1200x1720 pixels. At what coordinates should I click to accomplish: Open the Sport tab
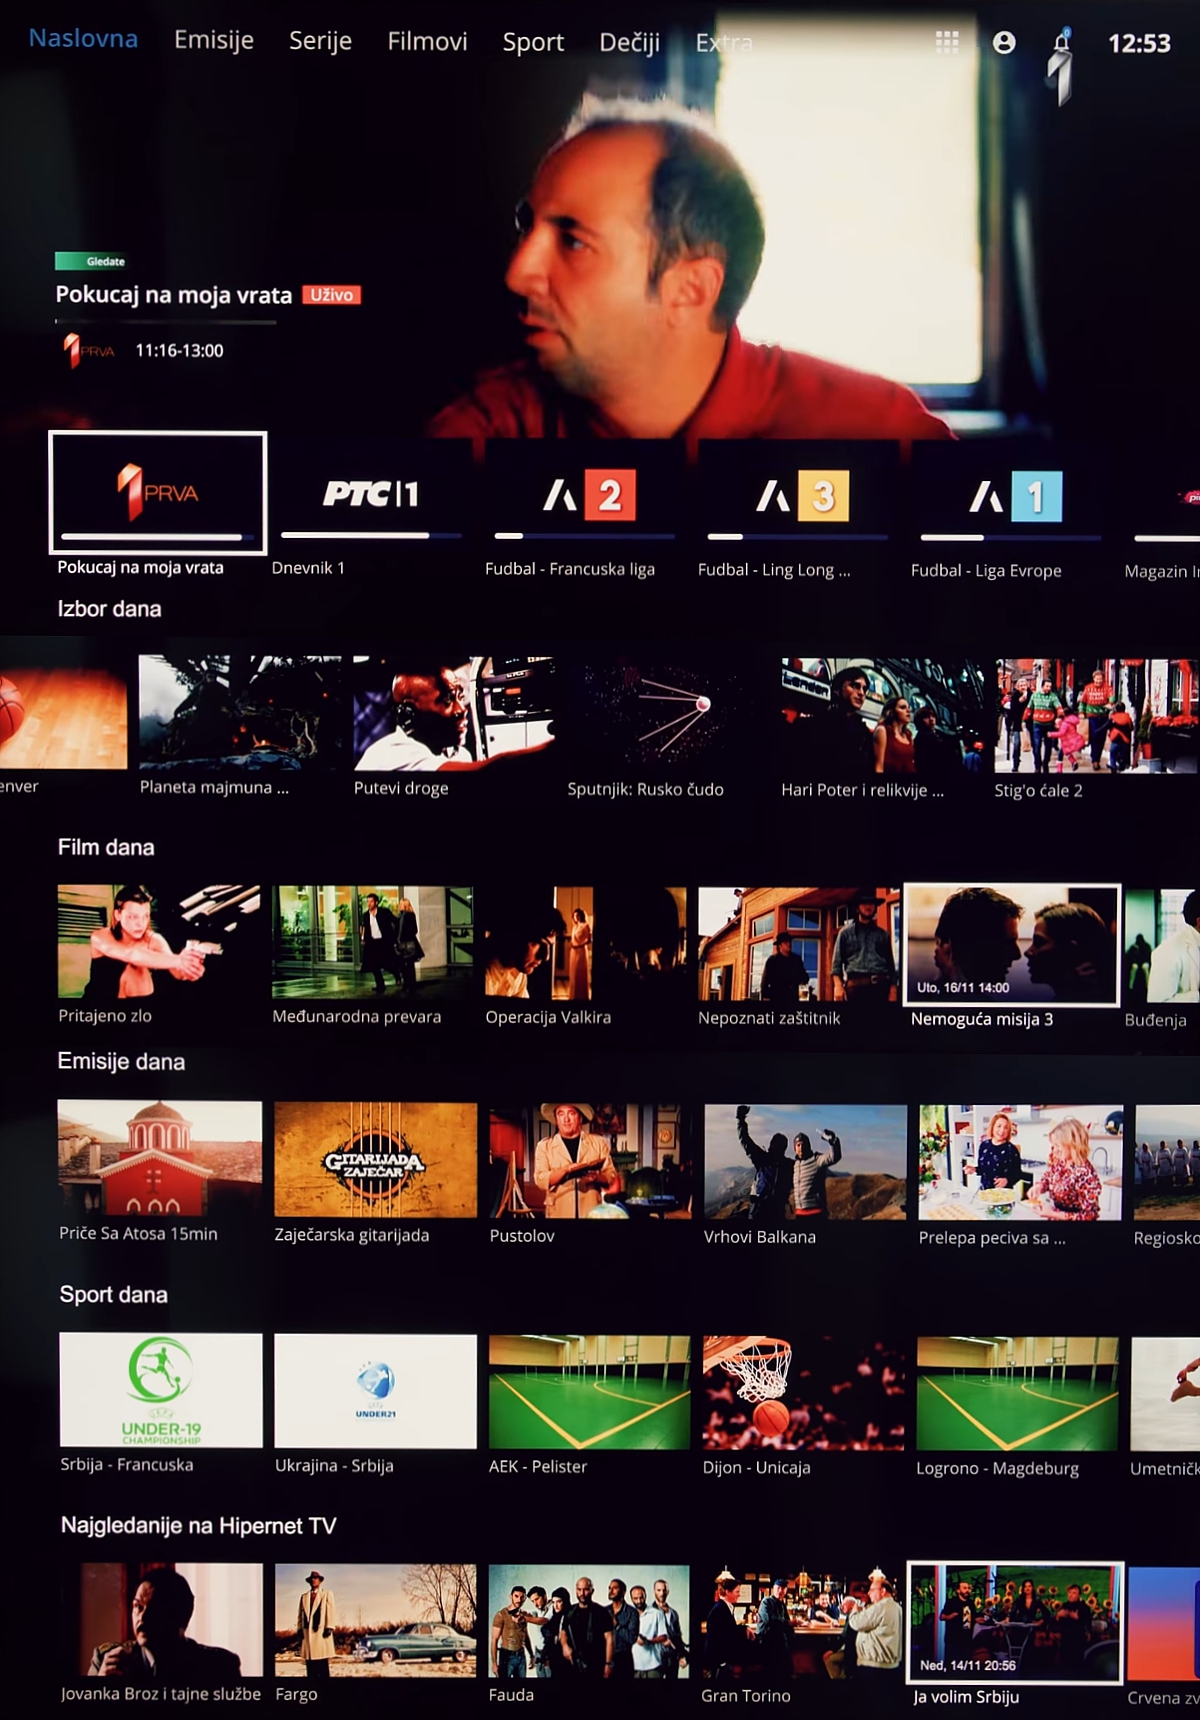[x=533, y=42]
